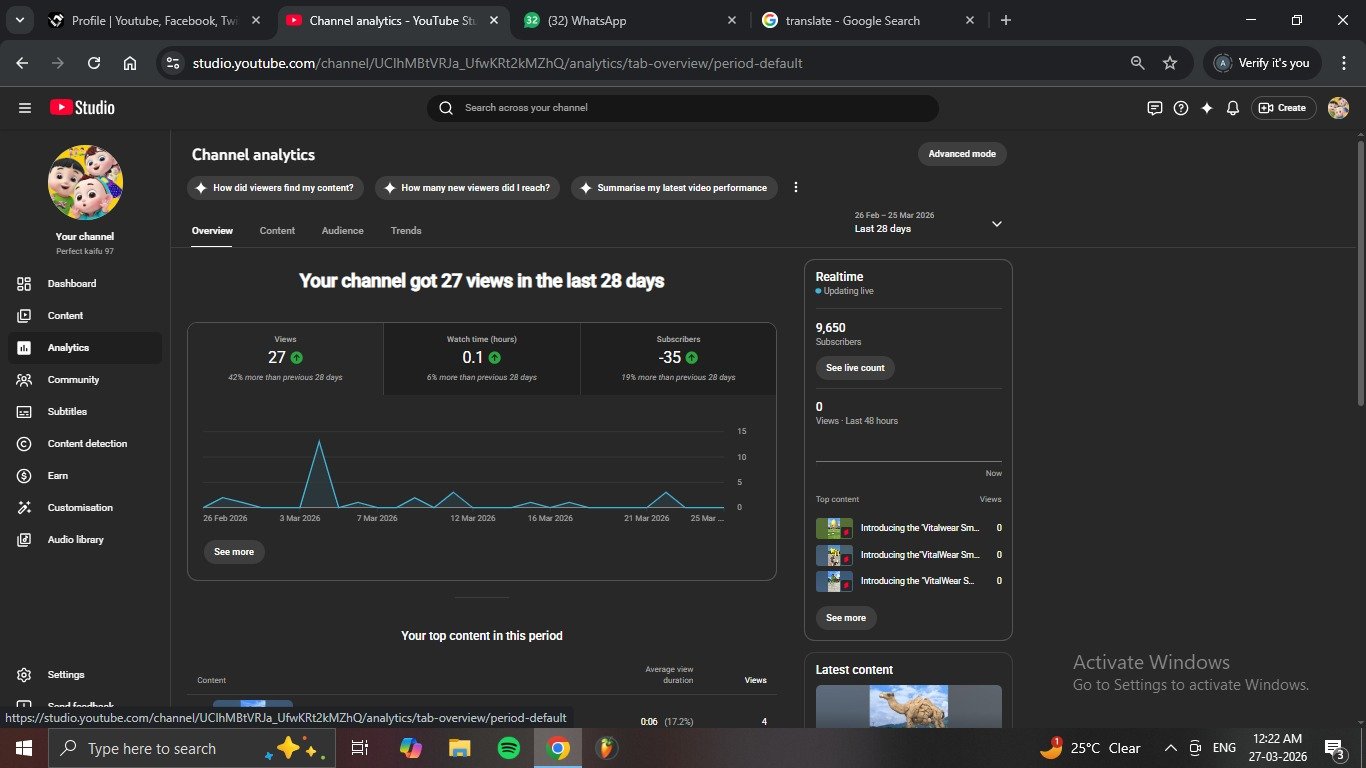Expand the Last 28 days date range dropdown
Image resolution: width=1366 pixels, height=768 pixels.
996,224
